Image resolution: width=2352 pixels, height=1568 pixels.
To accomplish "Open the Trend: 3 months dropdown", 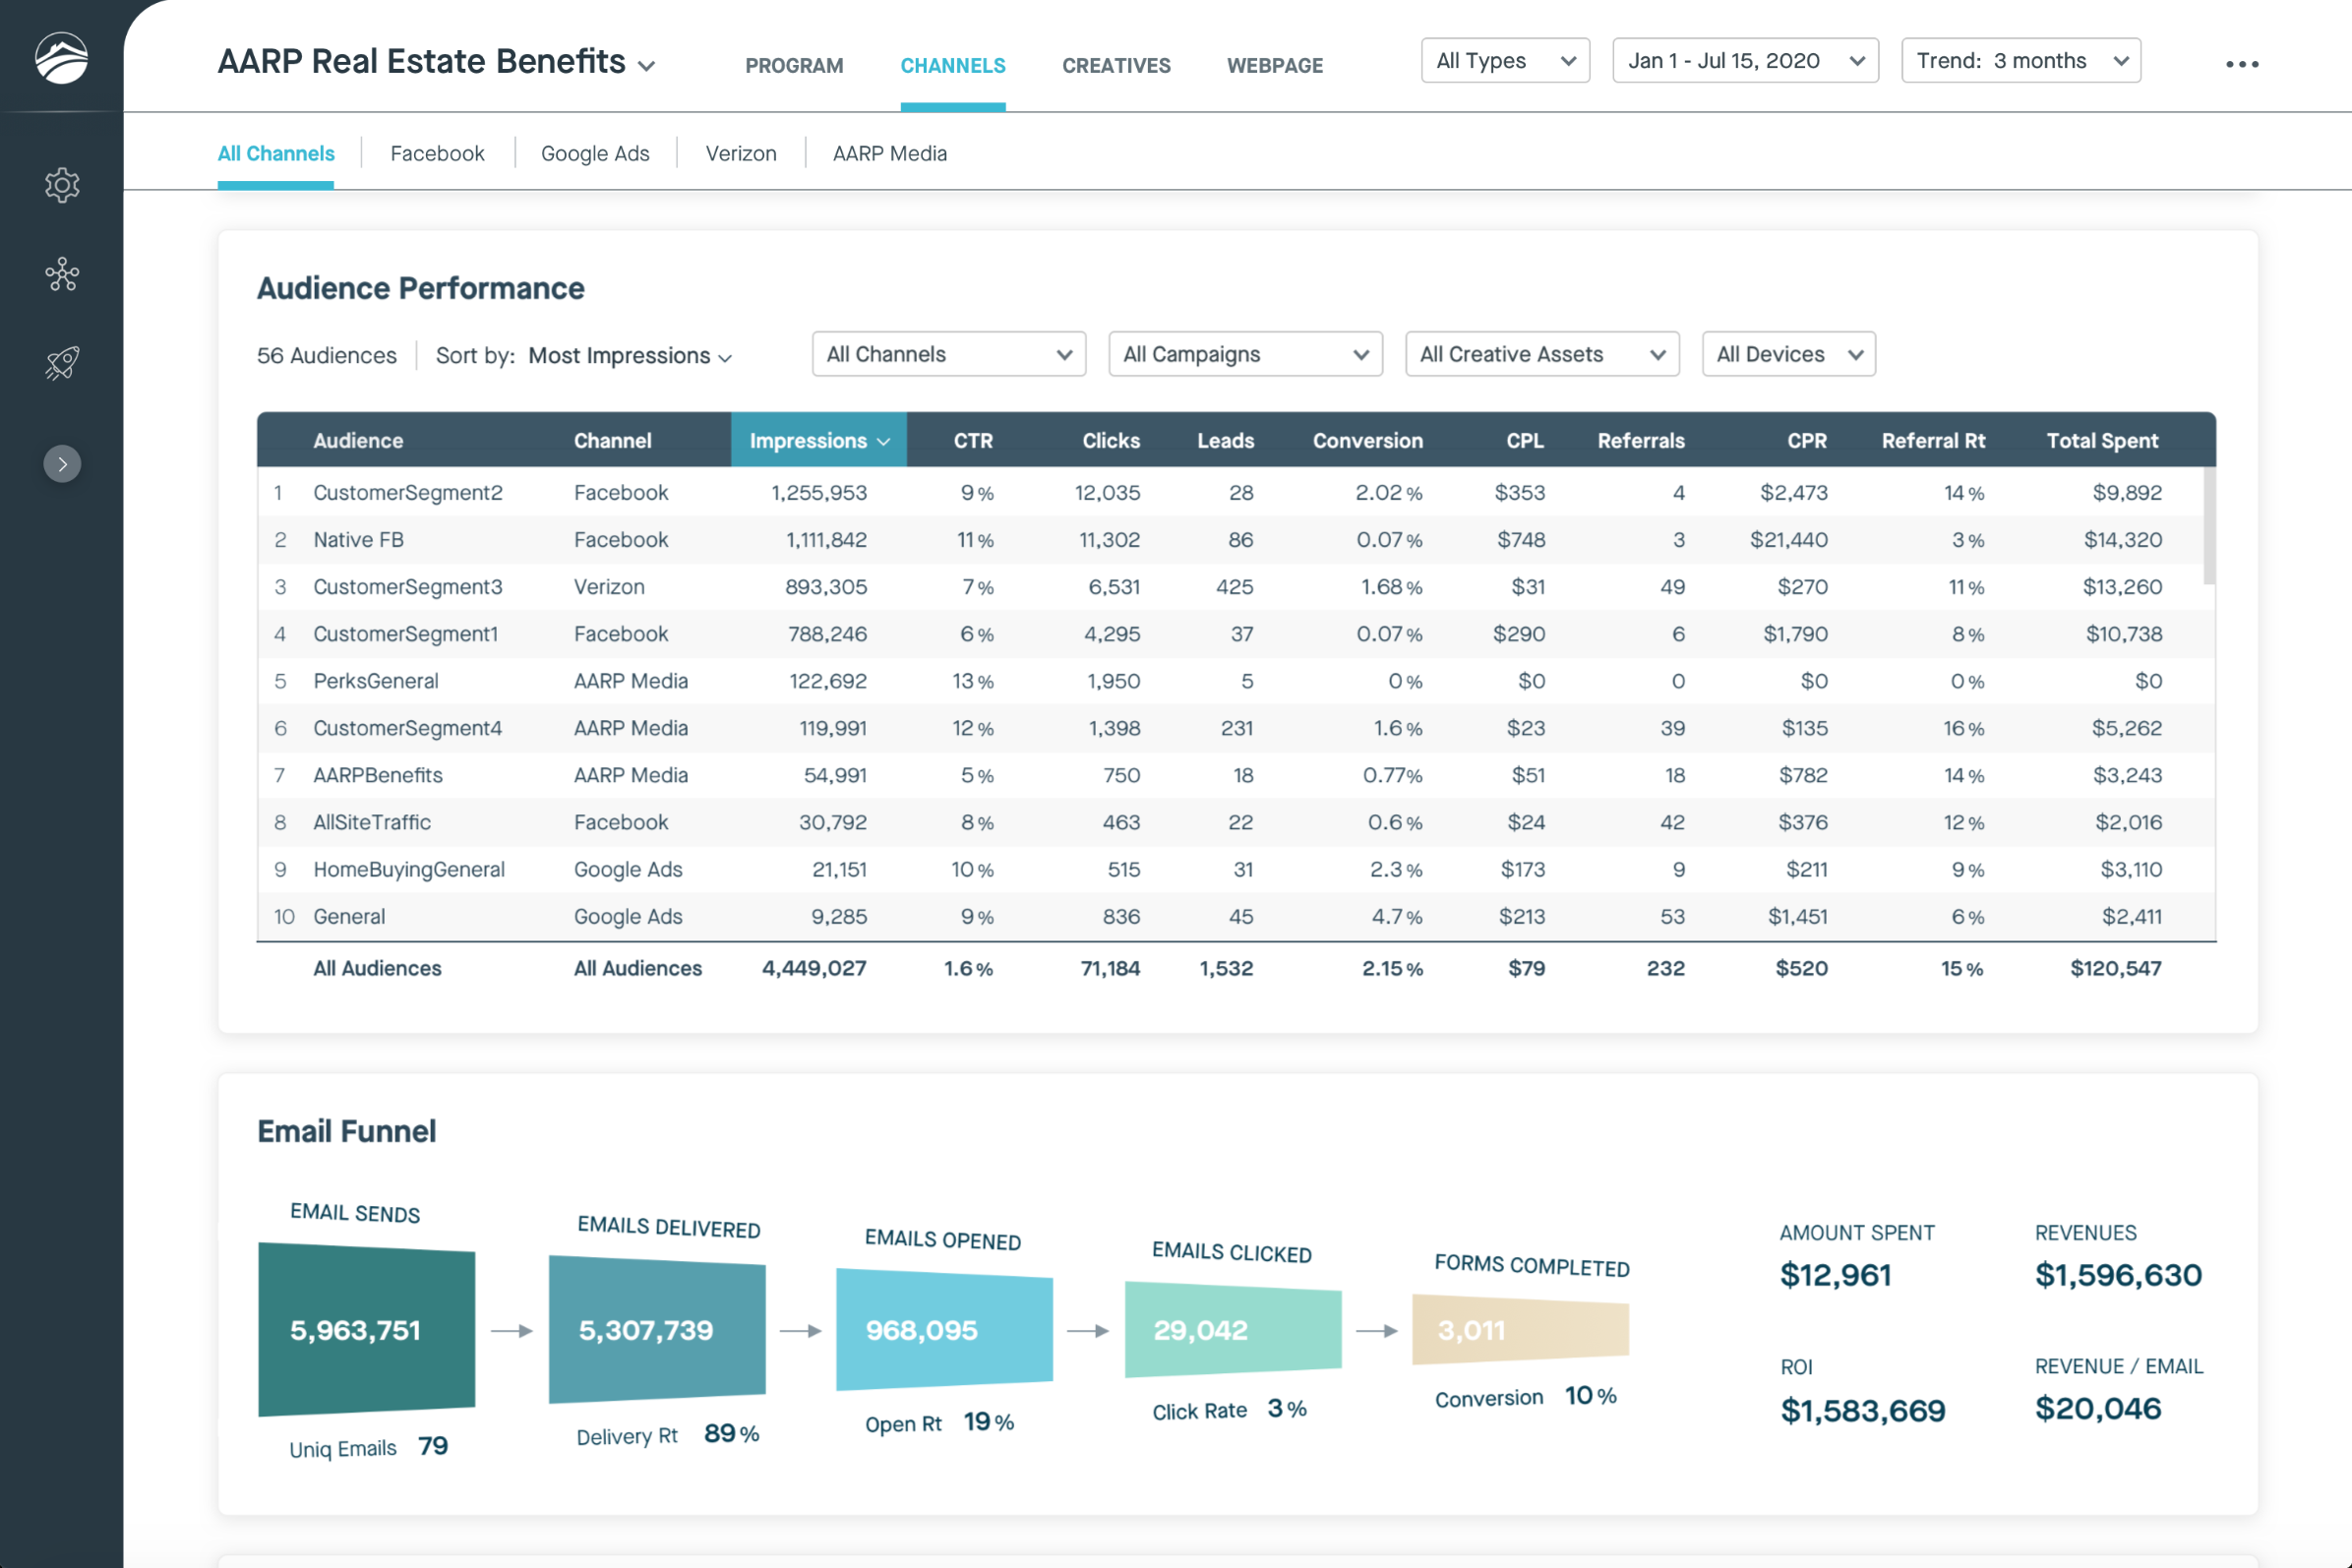I will coord(2020,61).
